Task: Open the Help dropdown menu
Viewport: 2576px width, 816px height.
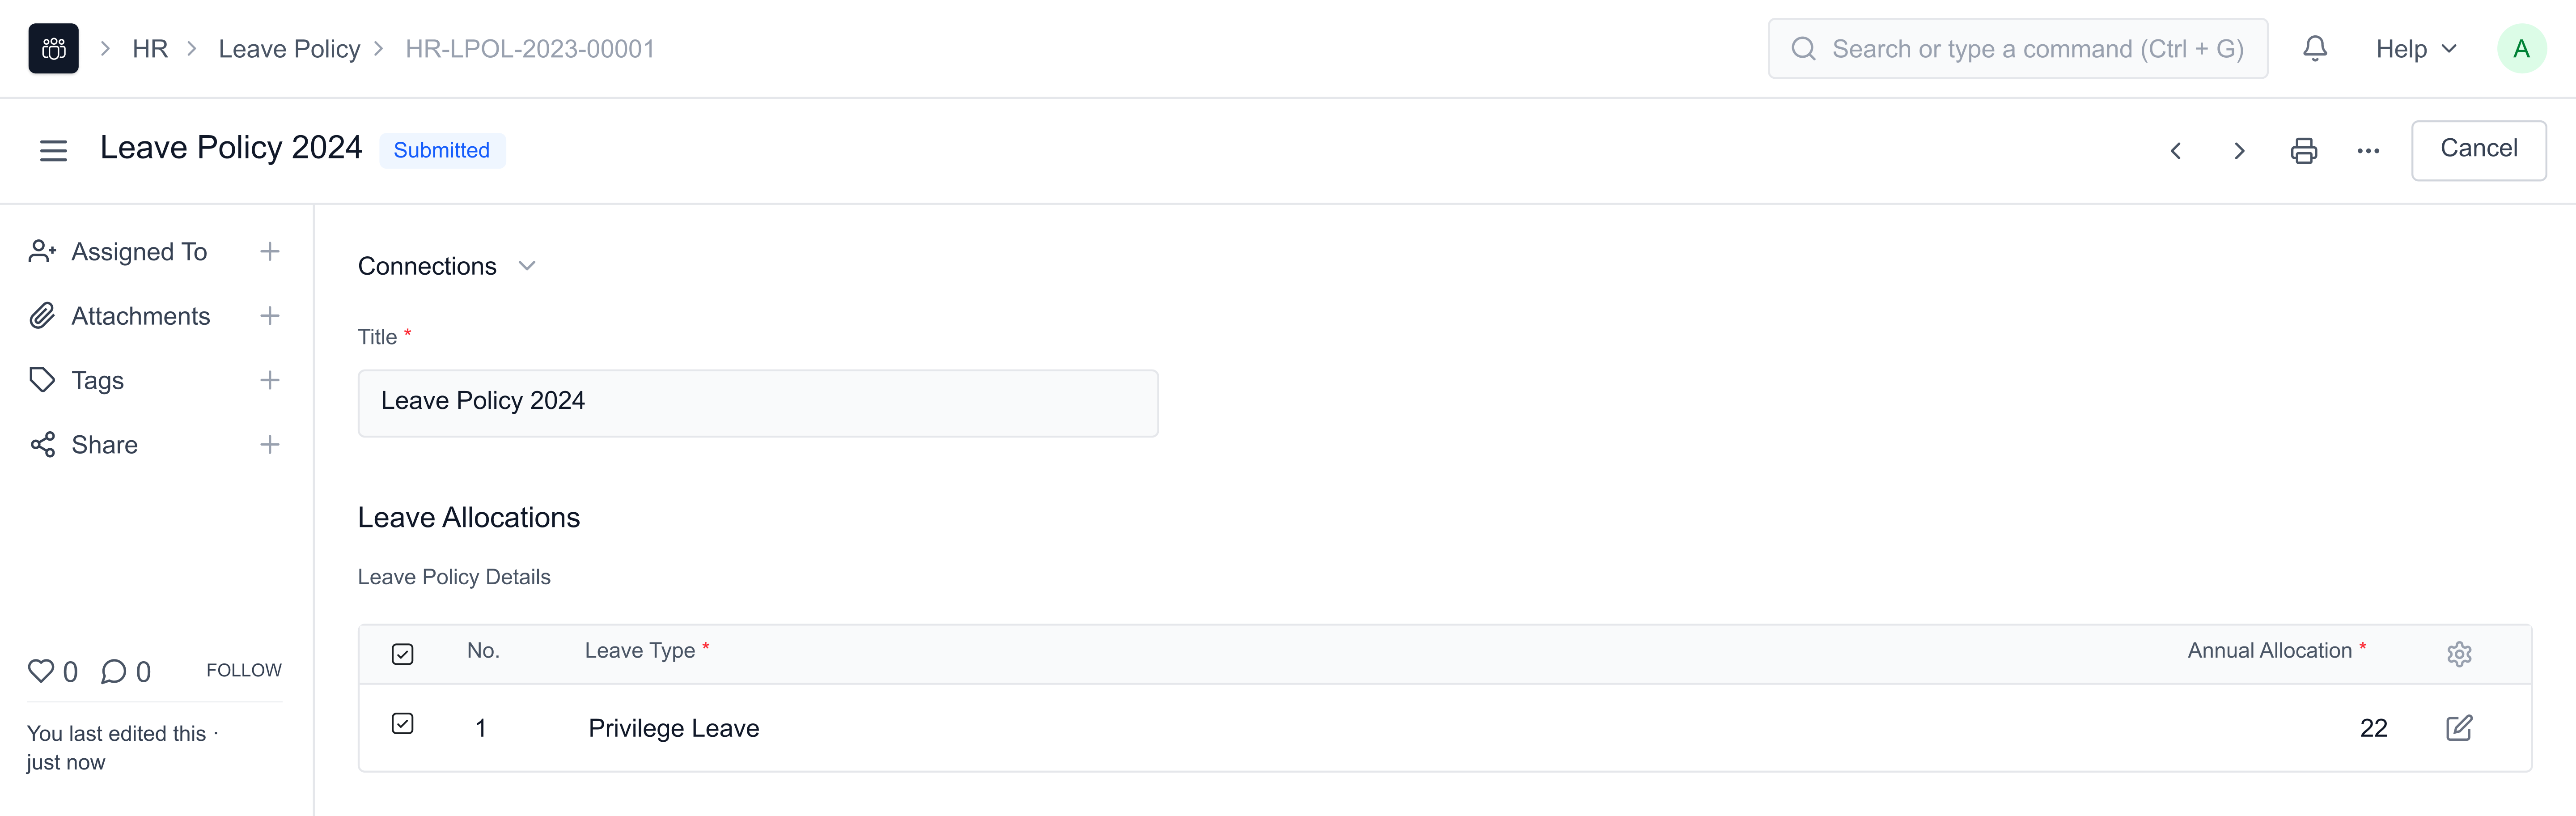Action: coord(2415,49)
